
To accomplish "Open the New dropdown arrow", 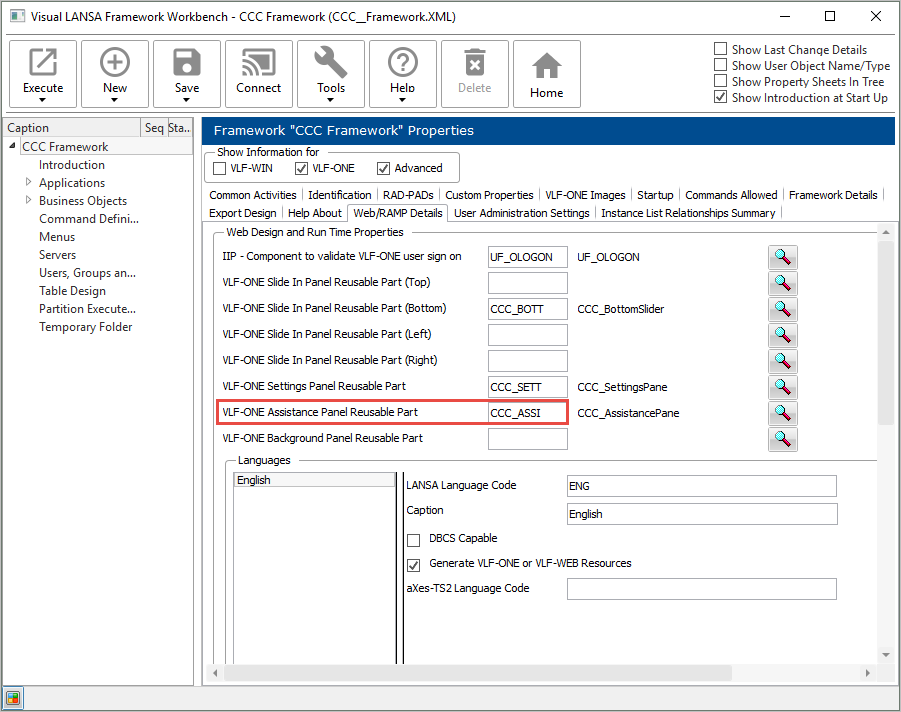I will click(x=114, y=100).
